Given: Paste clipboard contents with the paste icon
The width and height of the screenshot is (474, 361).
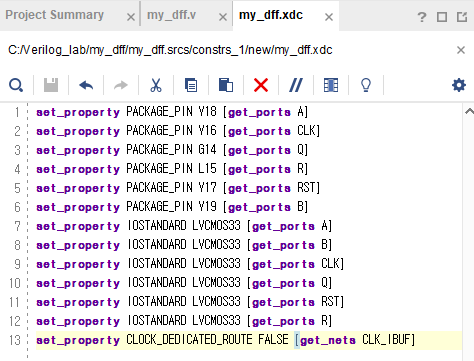Looking at the screenshot, I should (x=226, y=85).
